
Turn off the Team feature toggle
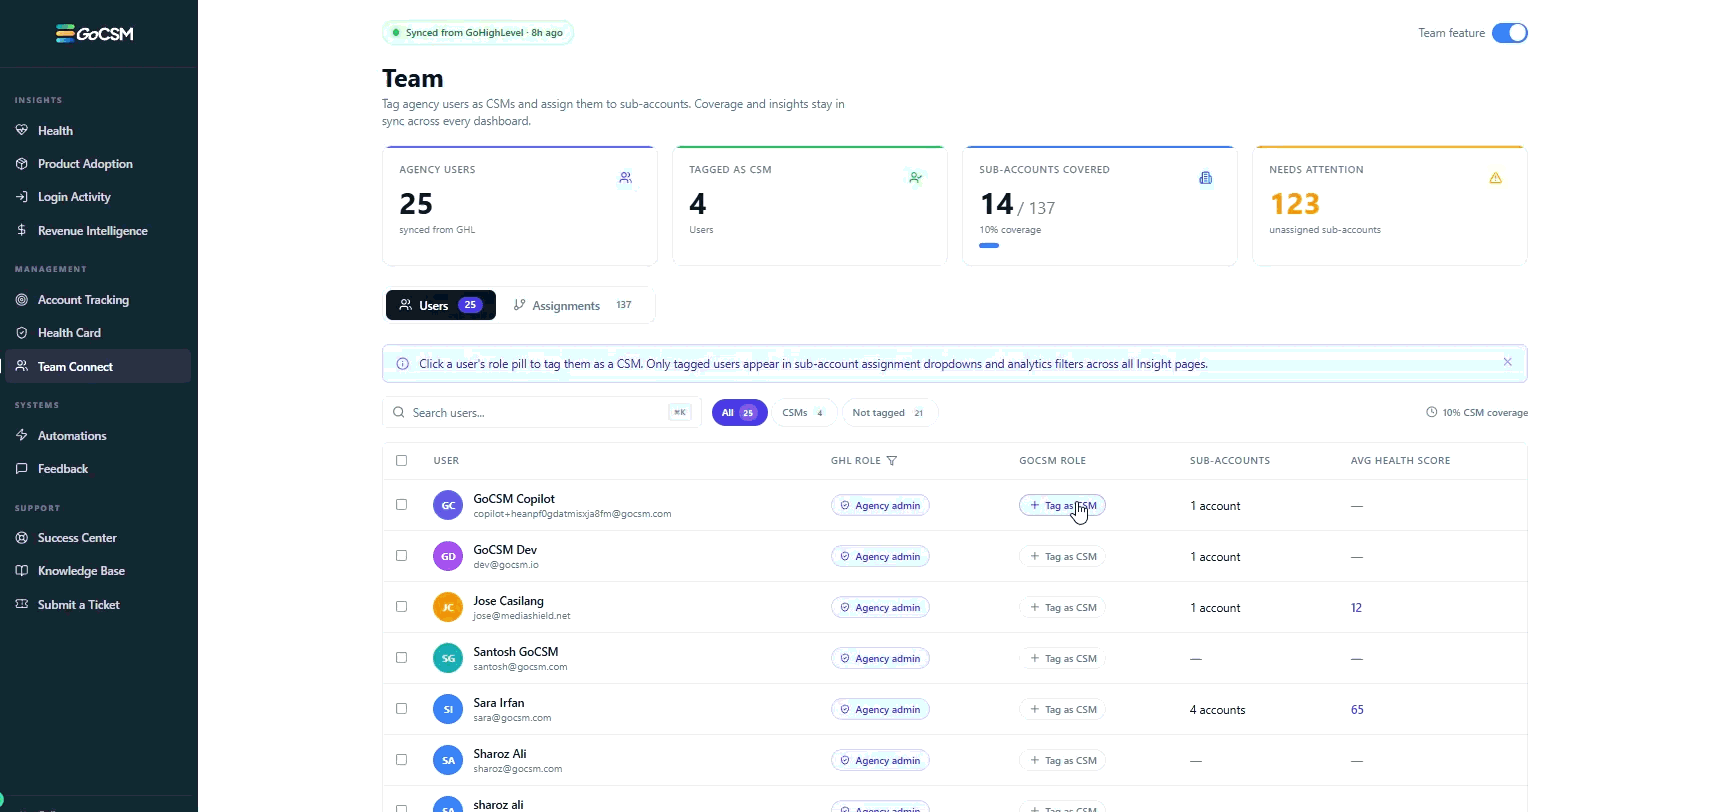[1510, 33]
